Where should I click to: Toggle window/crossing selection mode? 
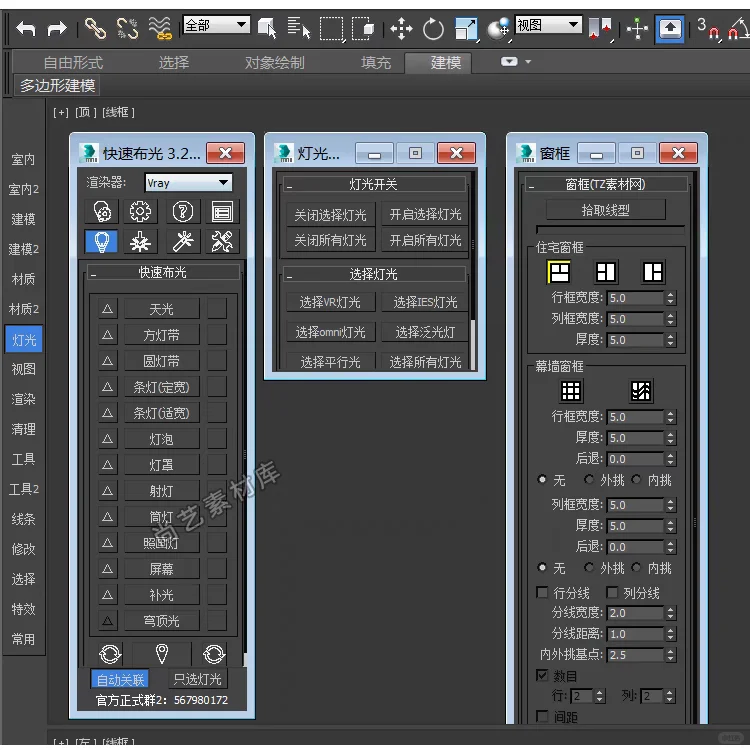coord(364,29)
